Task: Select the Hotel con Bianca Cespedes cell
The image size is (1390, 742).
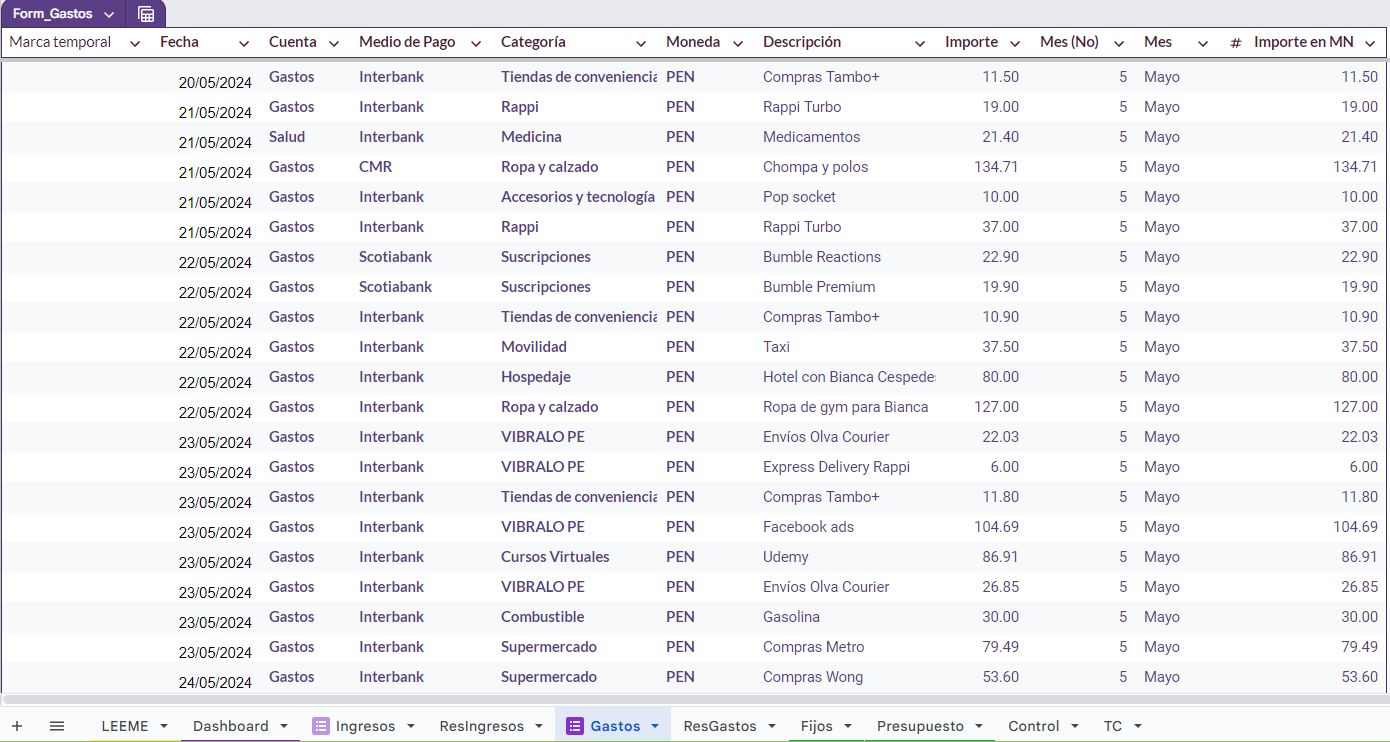Action: 848,377
